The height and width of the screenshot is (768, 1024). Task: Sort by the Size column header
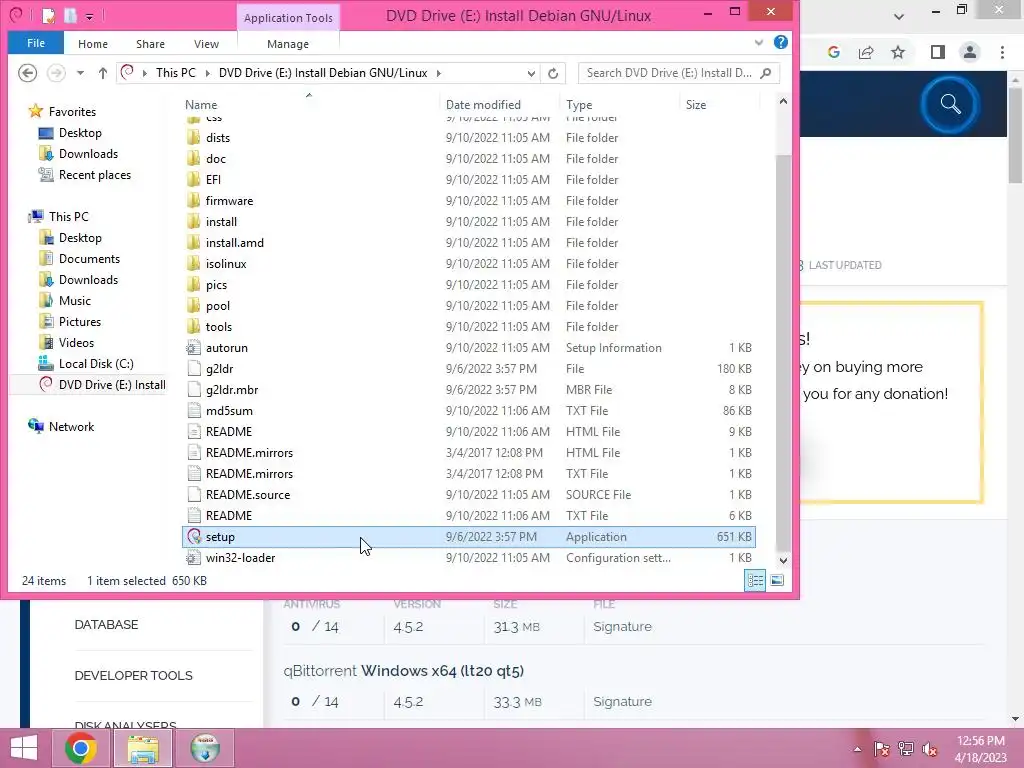[696, 104]
